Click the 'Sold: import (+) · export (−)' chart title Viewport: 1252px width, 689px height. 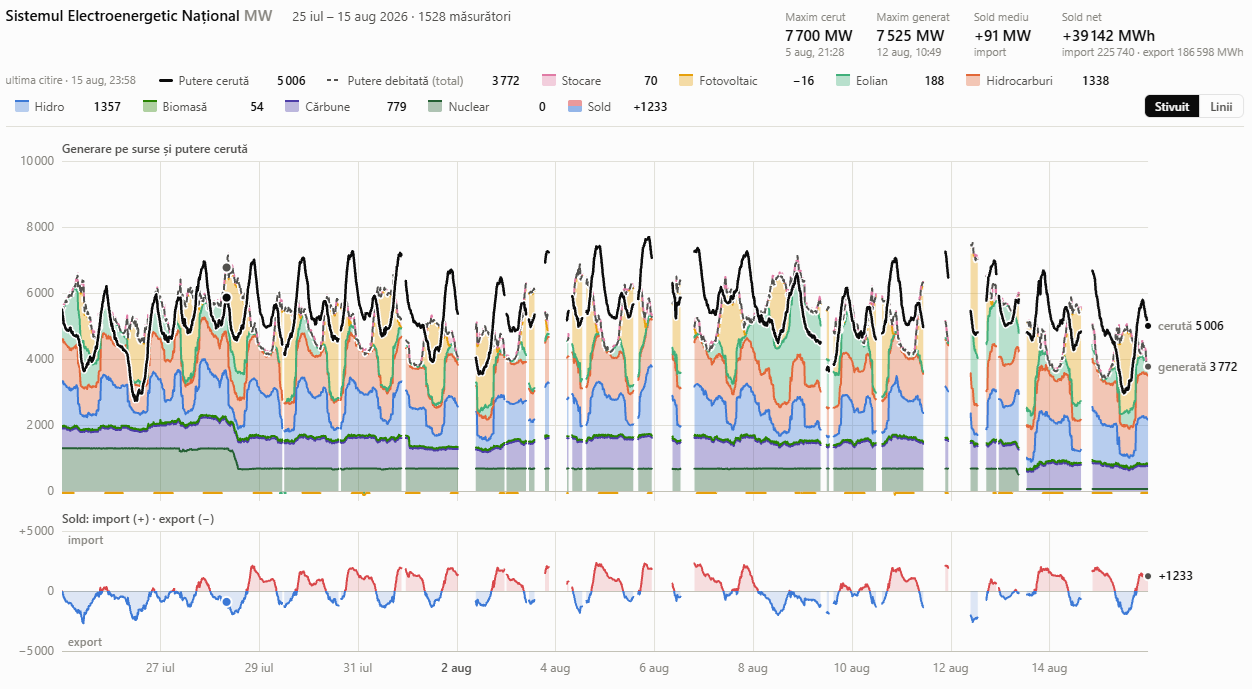coord(138,519)
